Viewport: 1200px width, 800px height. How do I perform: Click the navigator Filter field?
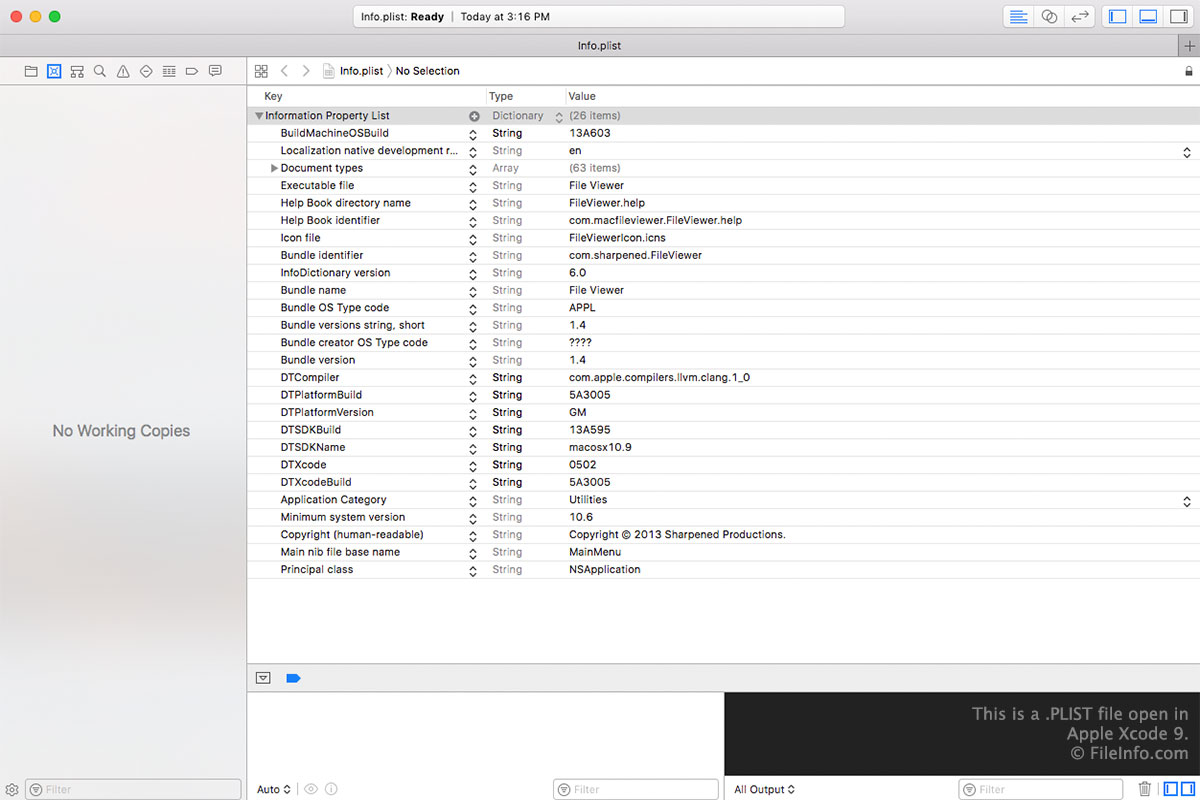[x=133, y=789]
